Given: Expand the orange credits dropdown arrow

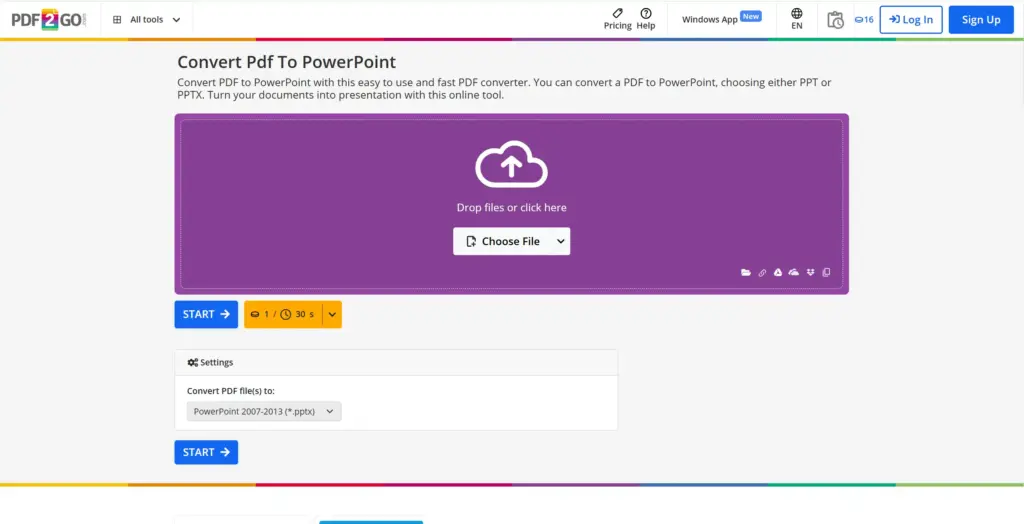Looking at the screenshot, I should tap(332, 314).
